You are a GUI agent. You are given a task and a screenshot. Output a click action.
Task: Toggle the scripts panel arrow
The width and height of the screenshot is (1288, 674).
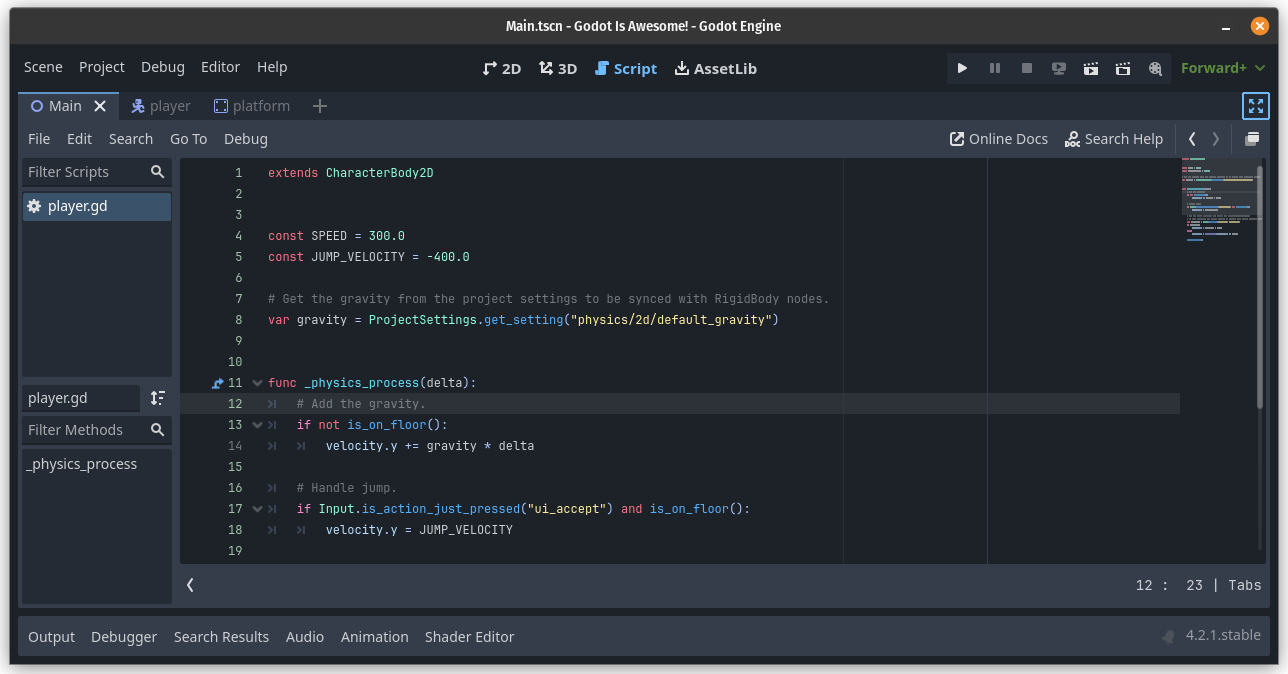click(x=190, y=585)
